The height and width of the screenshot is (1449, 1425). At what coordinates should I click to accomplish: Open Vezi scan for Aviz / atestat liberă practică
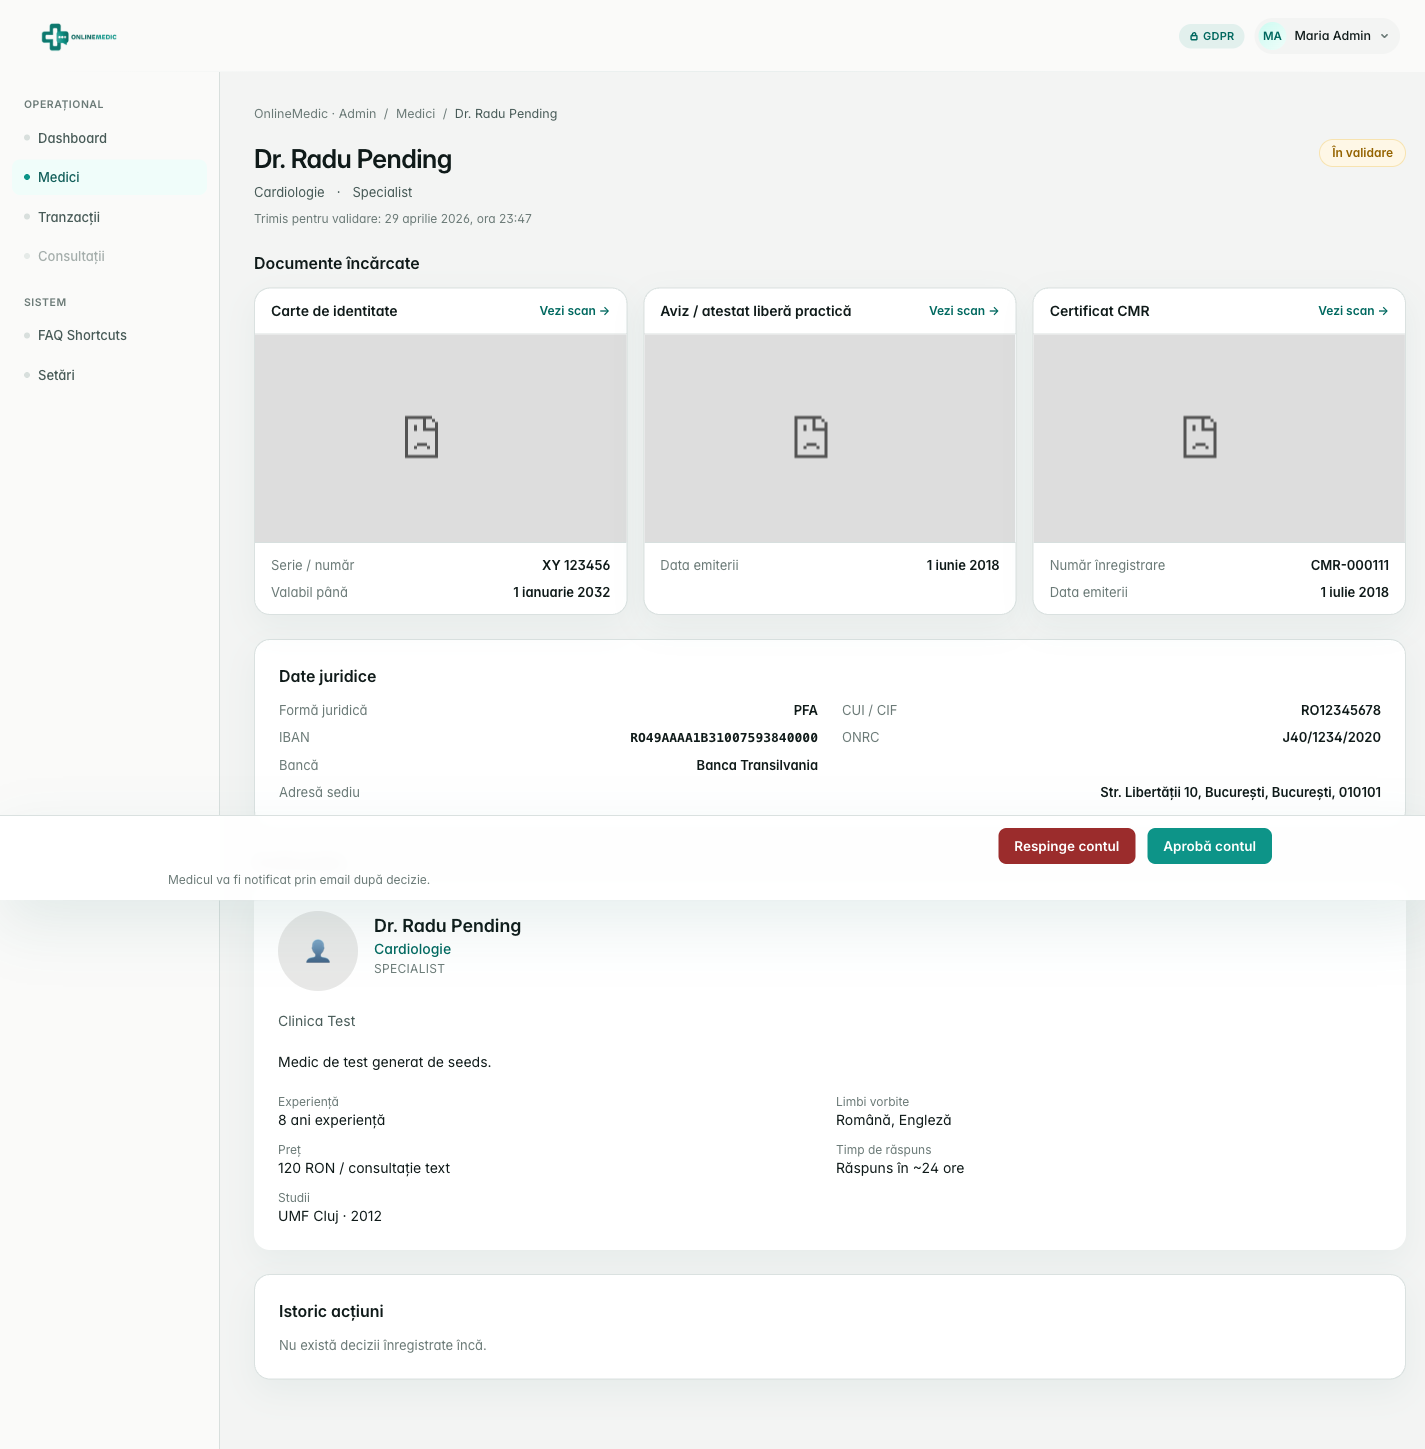[964, 311]
